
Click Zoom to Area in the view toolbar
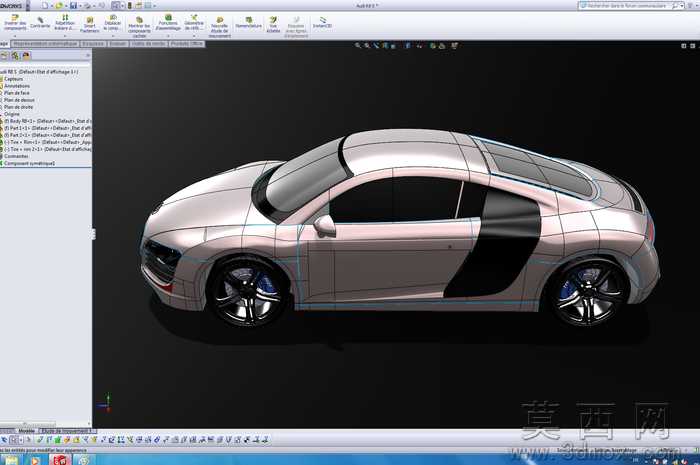(x=367, y=46)
